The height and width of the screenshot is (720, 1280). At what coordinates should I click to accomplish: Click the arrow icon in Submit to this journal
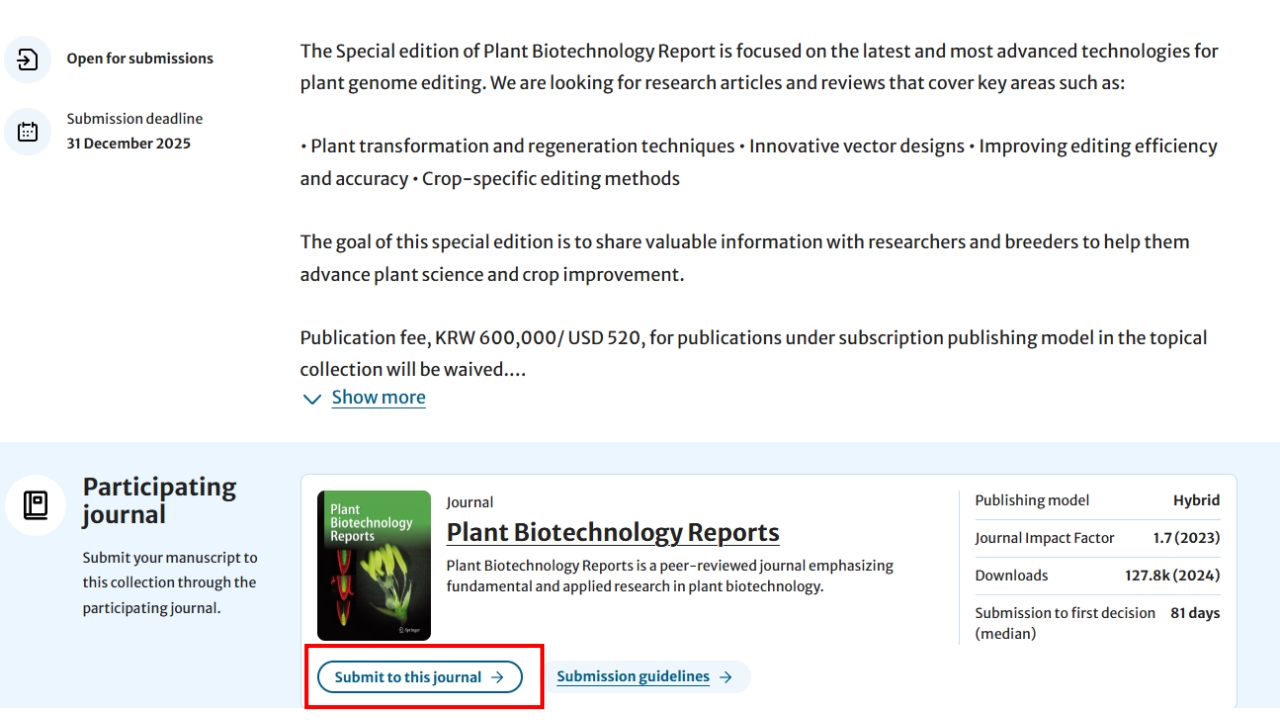click(497, 677)
